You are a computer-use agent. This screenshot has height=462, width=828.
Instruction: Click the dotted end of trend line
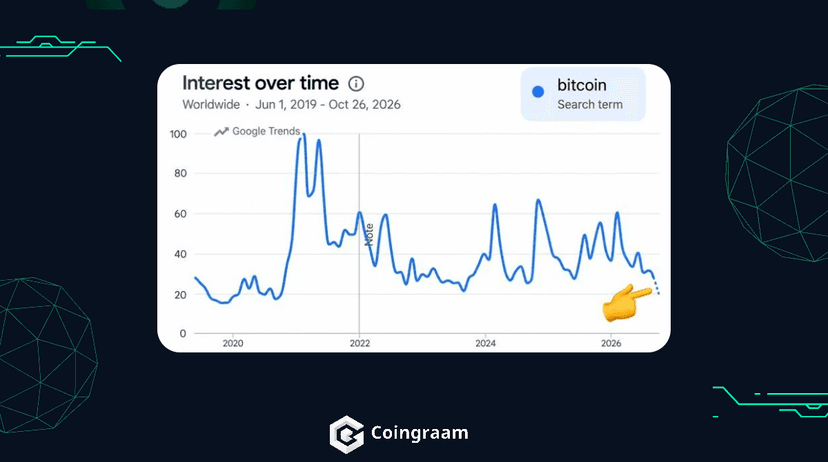click(656, 286)
